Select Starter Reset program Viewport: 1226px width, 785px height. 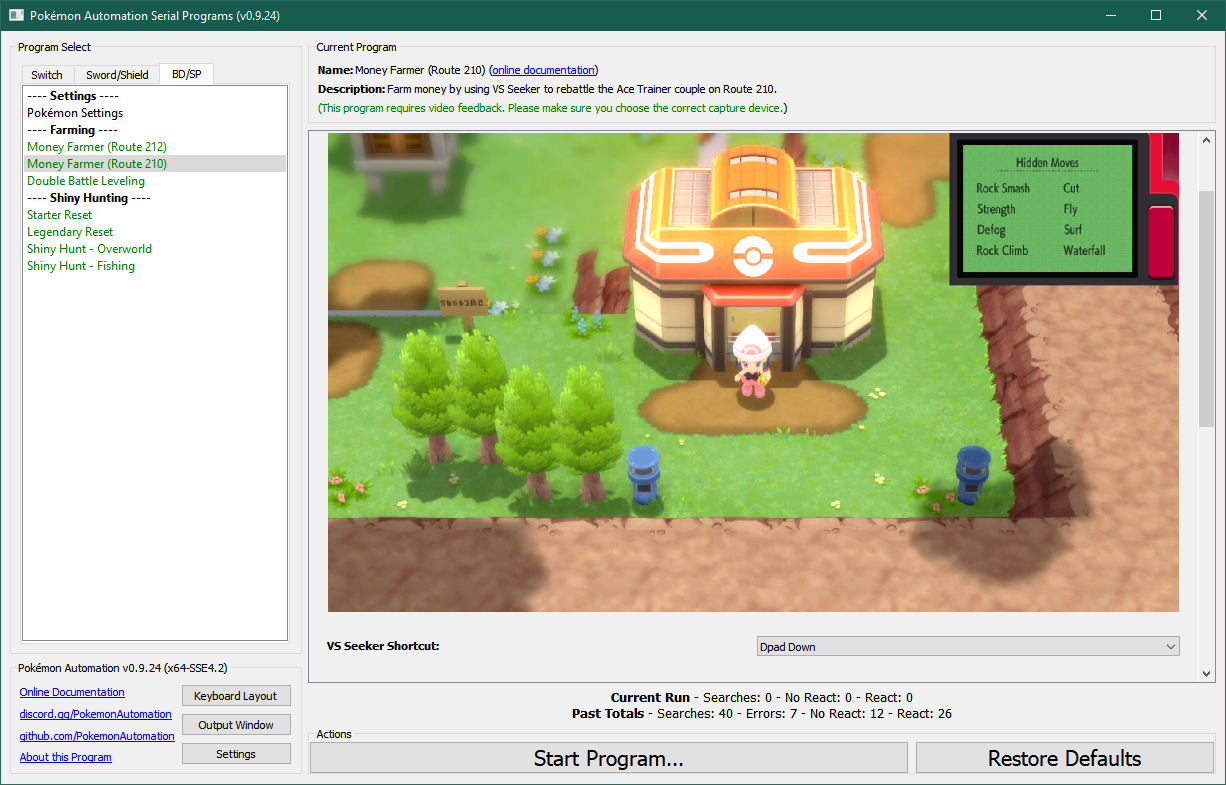[x=59, y=215]
